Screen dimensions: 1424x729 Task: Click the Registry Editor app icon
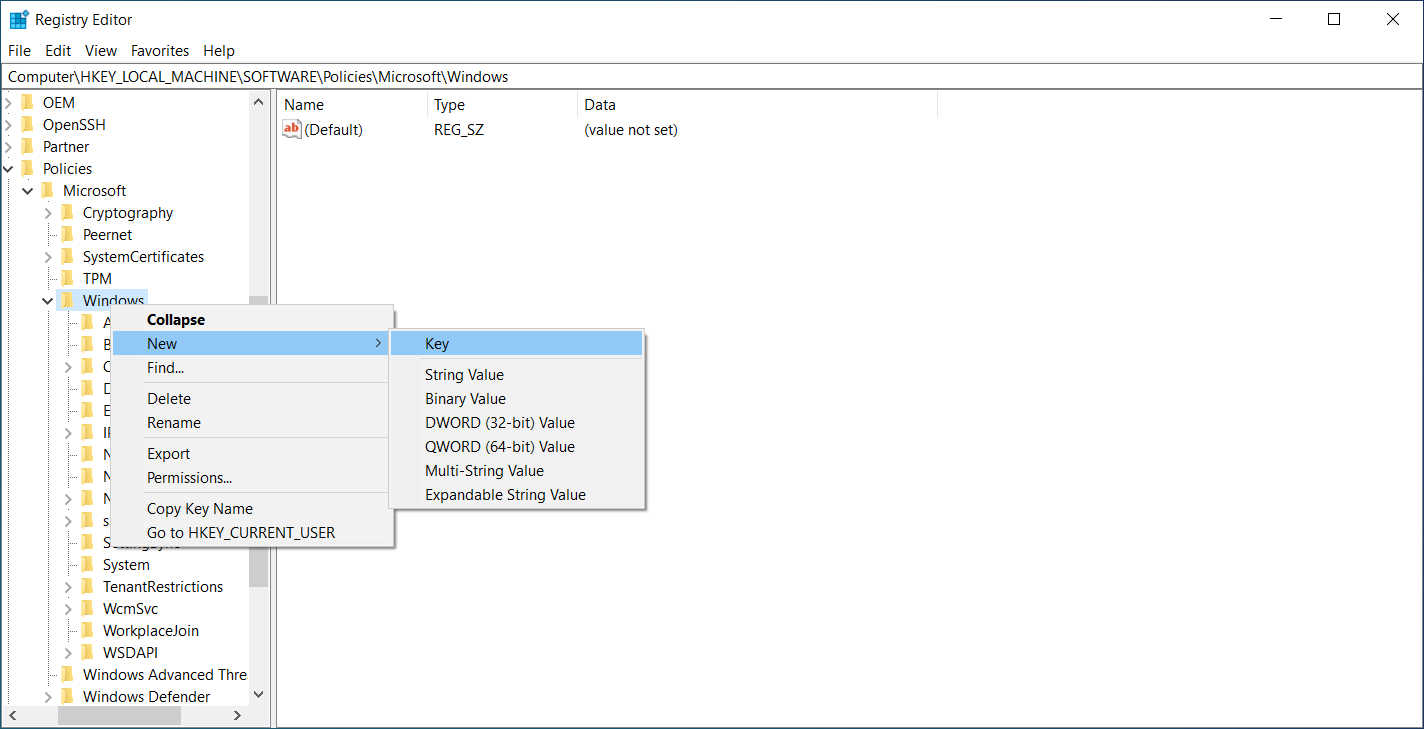(19, 19)
